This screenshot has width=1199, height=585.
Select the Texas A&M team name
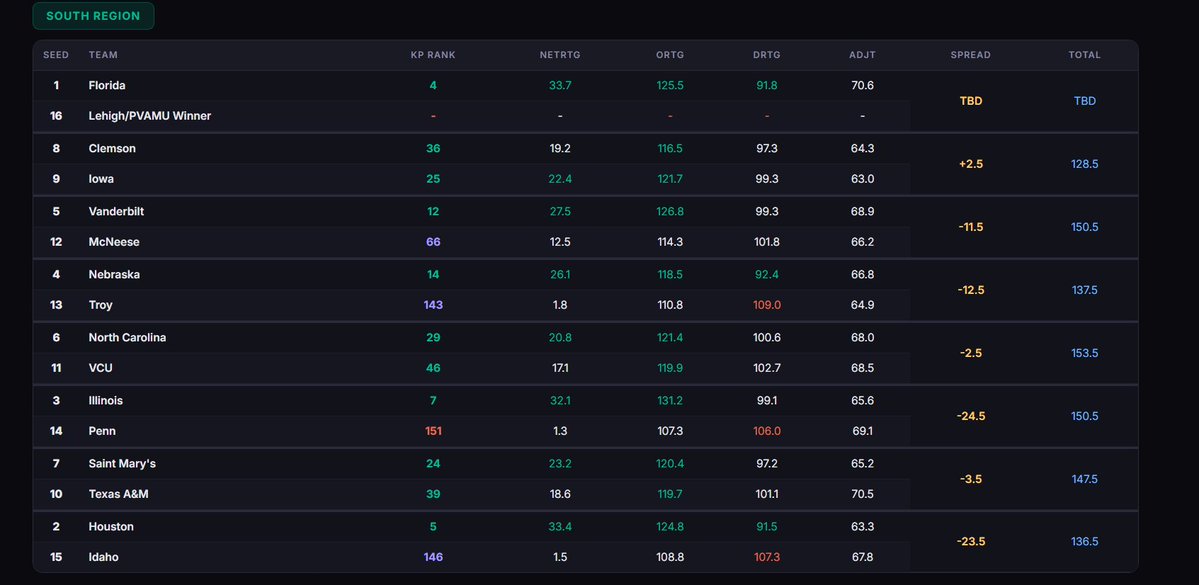pos(119,494)
